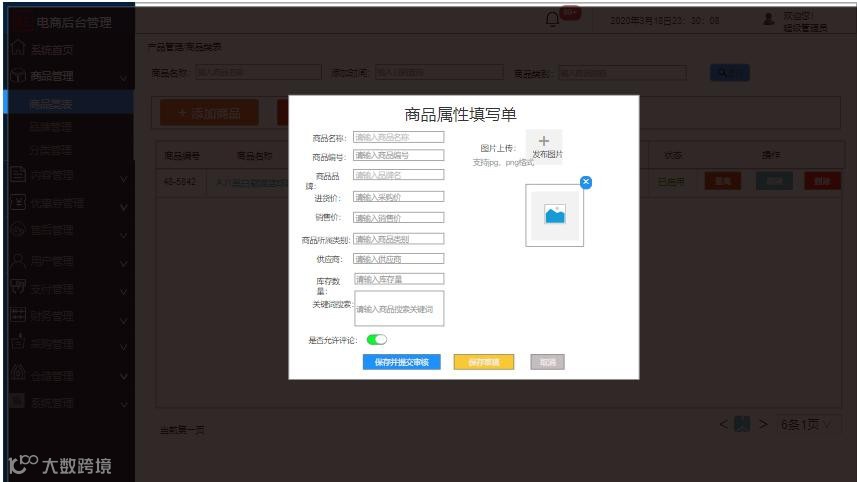
Task: Click the 商品编号 column header
Action: (x=182, y=156)
